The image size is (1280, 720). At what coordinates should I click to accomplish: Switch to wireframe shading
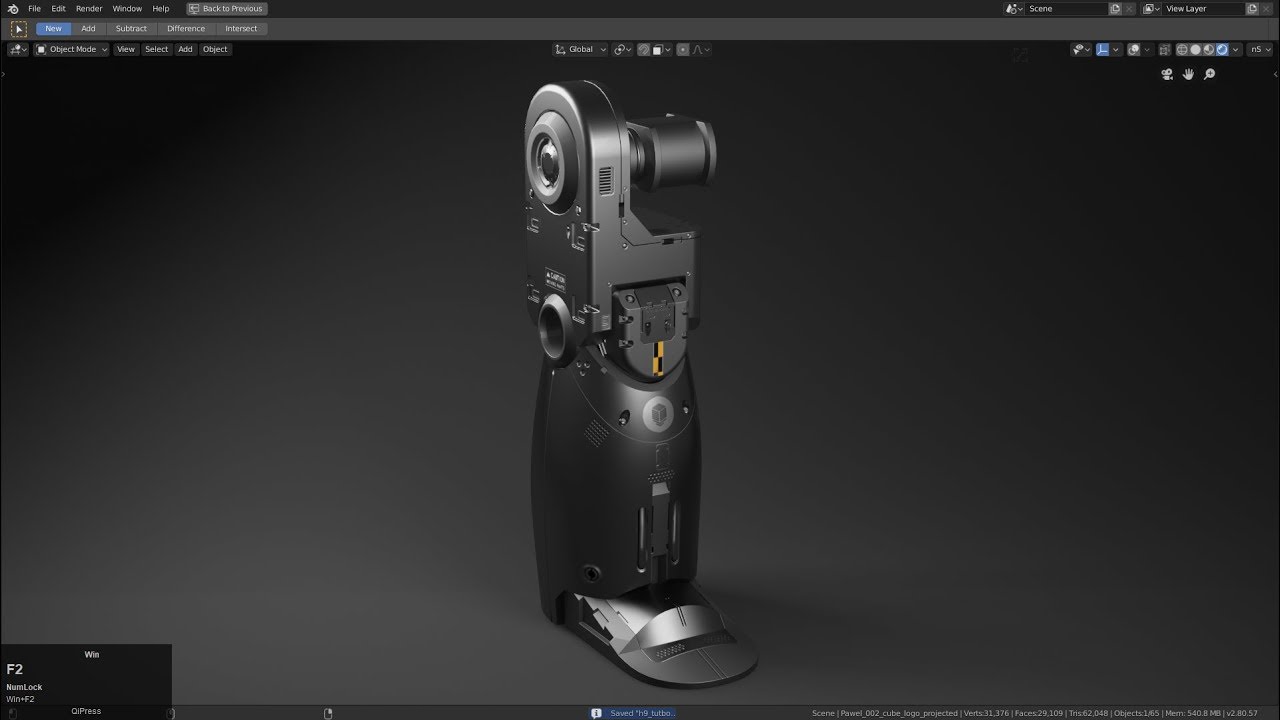[1182, 49]
